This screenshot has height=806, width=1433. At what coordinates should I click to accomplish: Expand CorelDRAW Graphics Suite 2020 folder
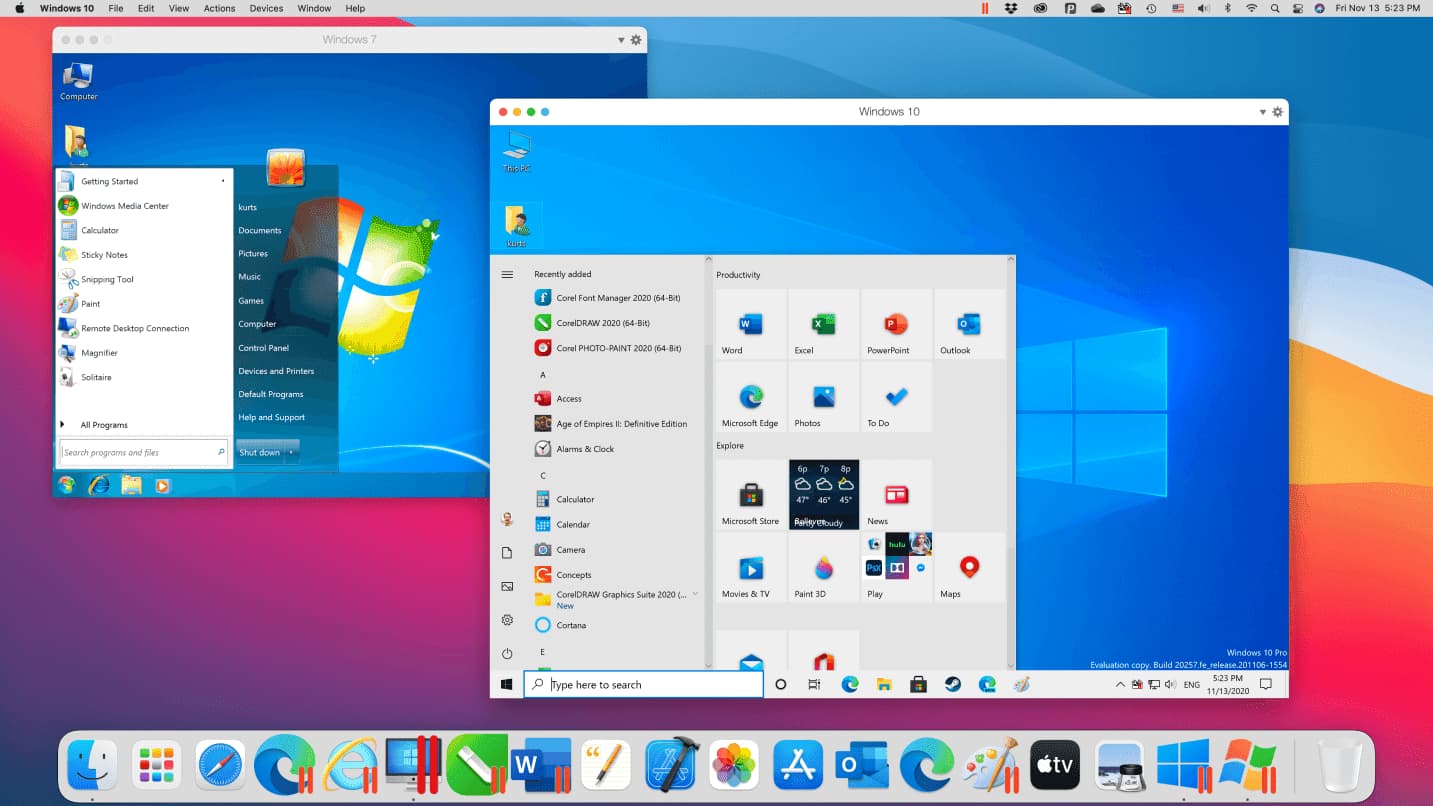(x=695, y=594)
